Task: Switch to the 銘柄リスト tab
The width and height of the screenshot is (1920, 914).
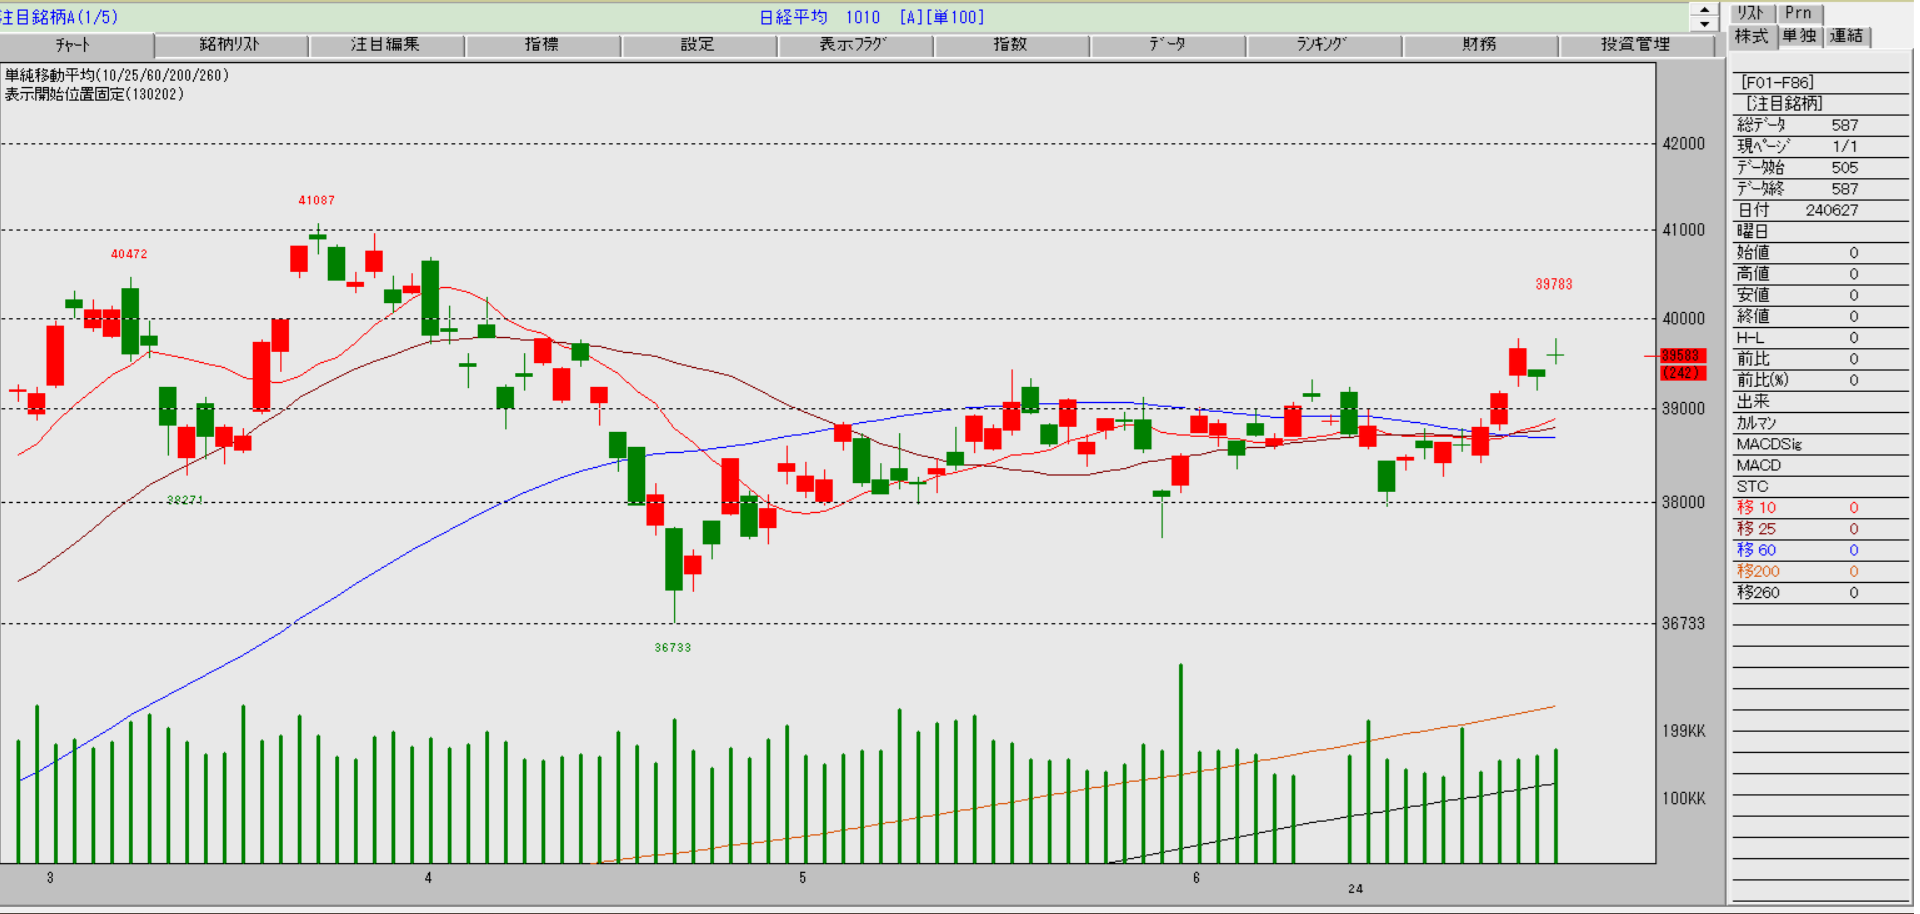Action: pyautogui.click(x=231, y=45)
